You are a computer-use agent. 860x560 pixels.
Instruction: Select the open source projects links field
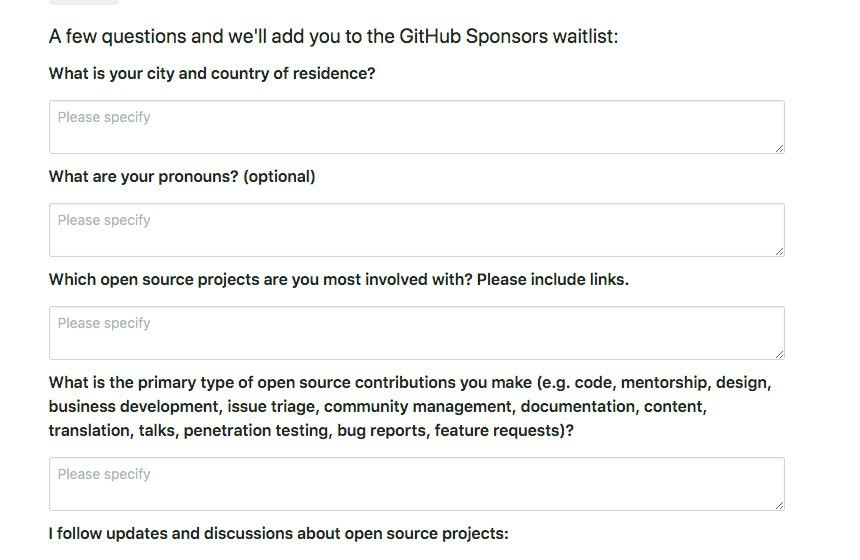click(416, 333)
